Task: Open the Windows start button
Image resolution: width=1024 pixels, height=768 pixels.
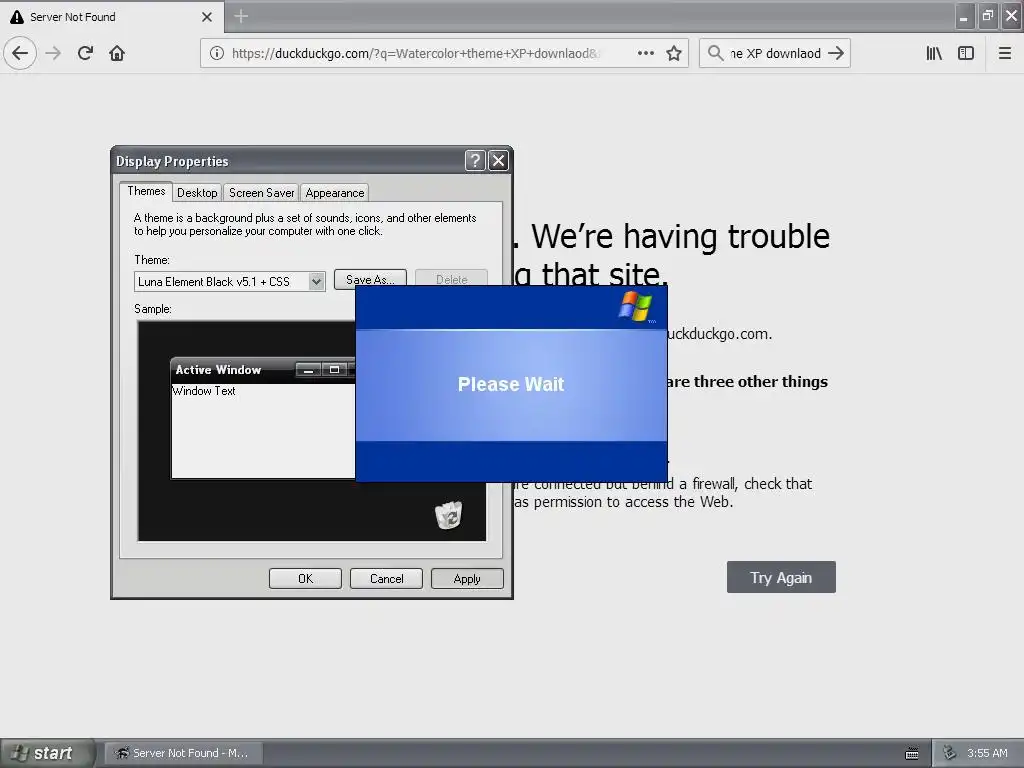Action: 47,753
